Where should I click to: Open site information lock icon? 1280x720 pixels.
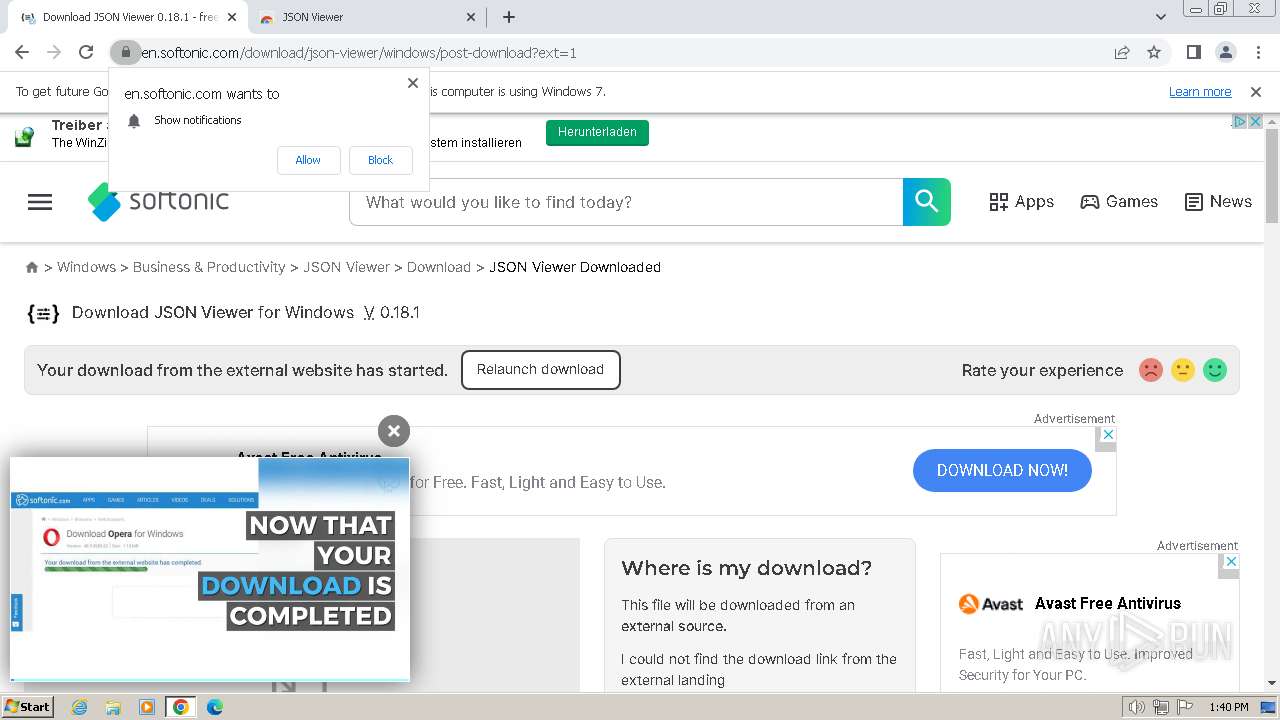[125, 52]
